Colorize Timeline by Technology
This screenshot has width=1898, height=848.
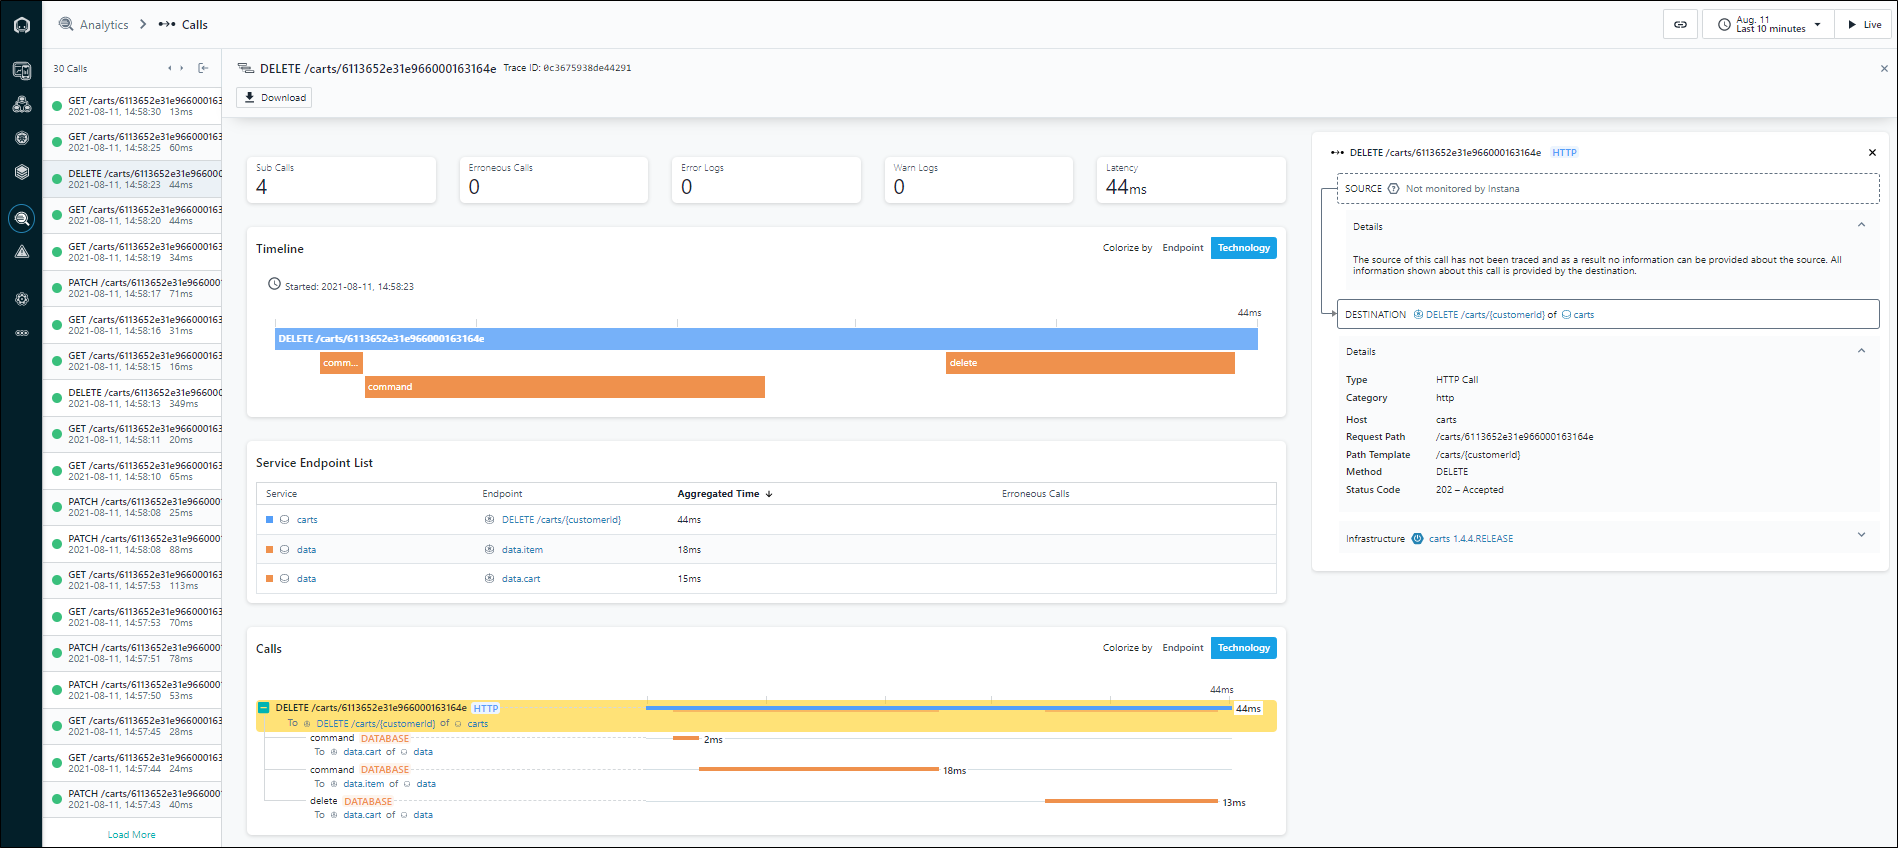pyautogui.click(x=1243, y=248)
